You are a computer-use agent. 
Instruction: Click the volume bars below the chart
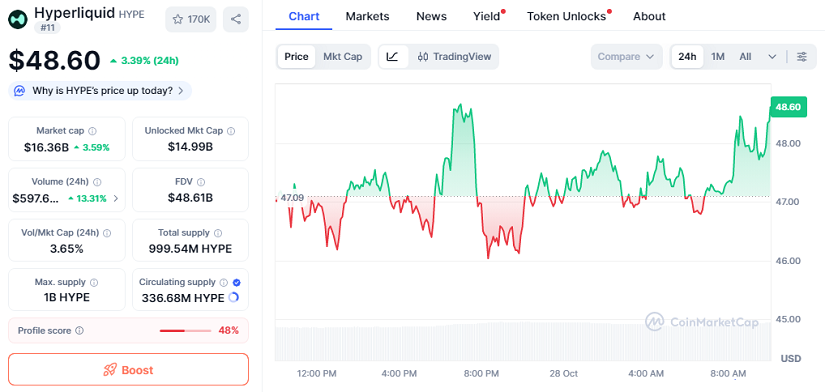click(522, 342)
